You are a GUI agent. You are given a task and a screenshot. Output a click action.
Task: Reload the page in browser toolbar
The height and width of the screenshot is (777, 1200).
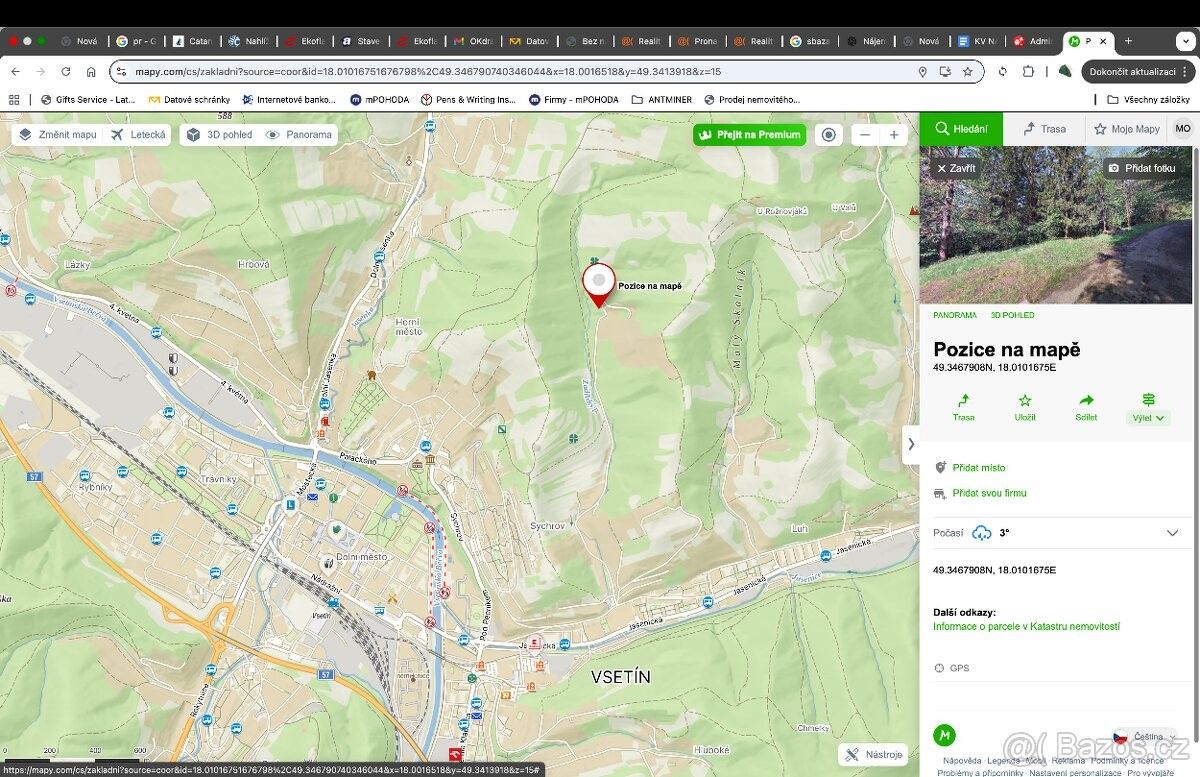click(x=66, y=72)
